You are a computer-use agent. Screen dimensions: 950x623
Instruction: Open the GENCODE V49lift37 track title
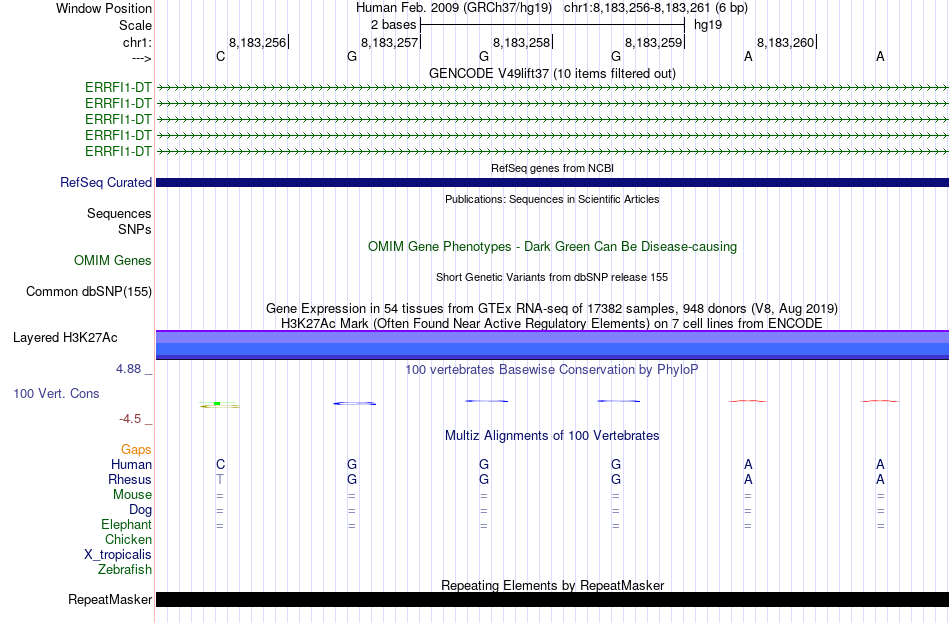click(552, 73)
